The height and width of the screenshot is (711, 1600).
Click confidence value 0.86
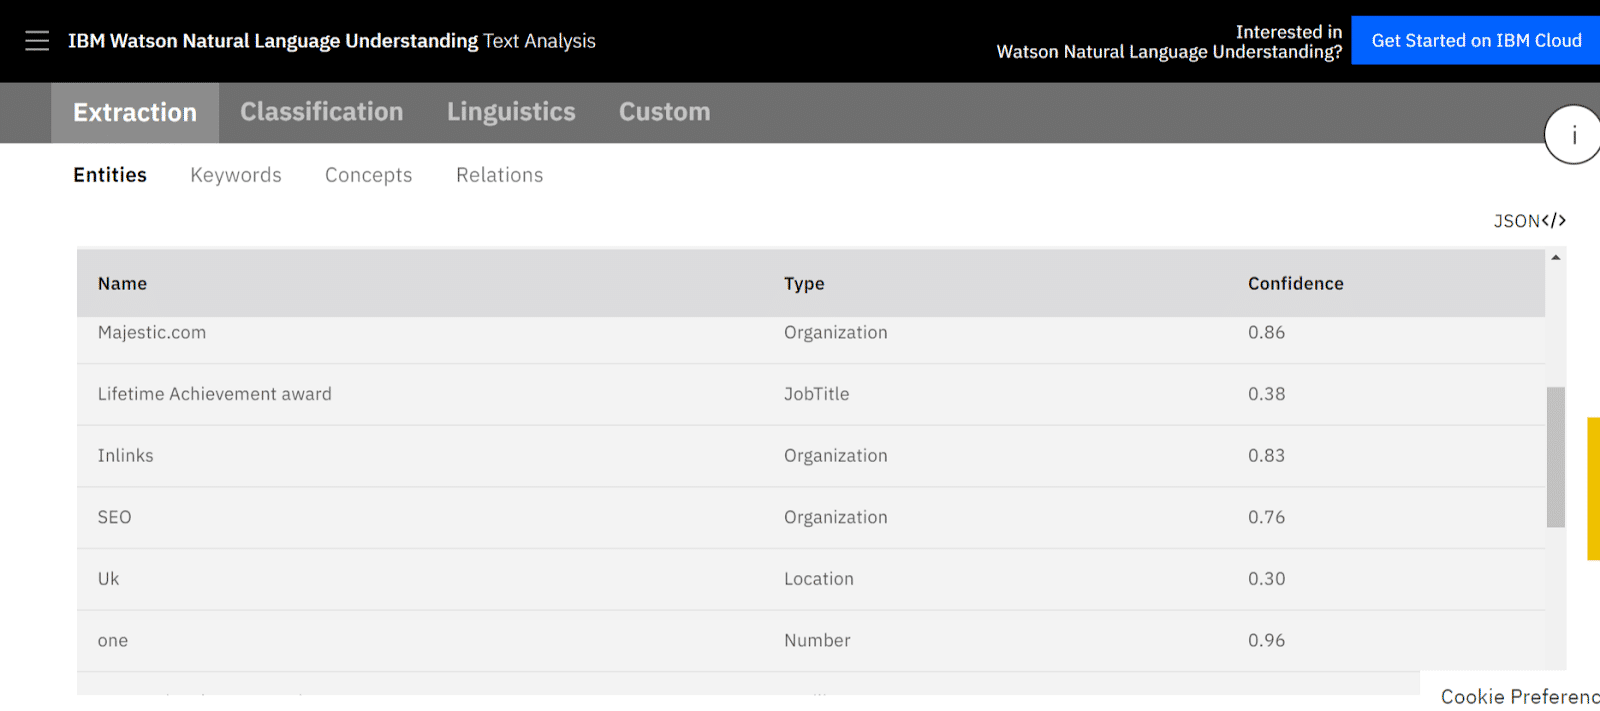[x=1267, y=333]
